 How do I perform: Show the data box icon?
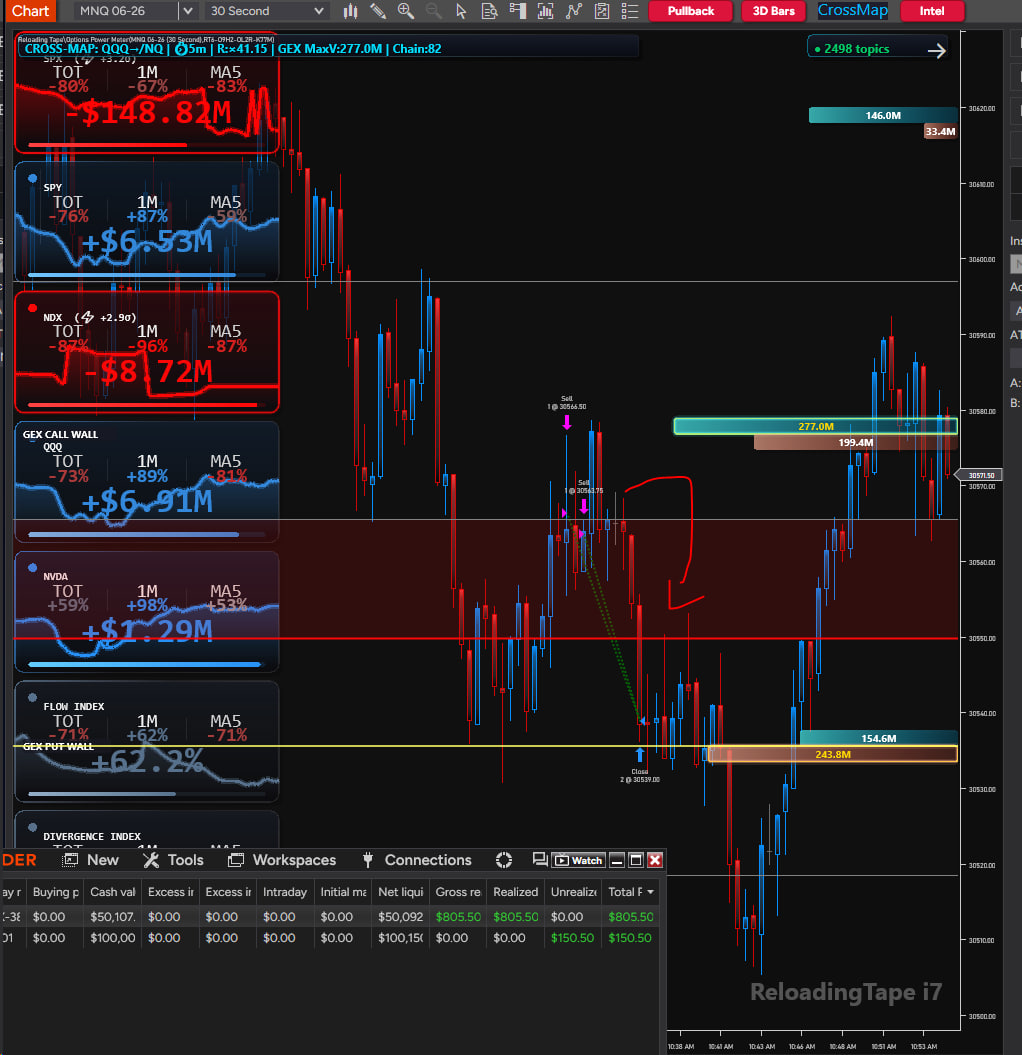tap(489, 11)
